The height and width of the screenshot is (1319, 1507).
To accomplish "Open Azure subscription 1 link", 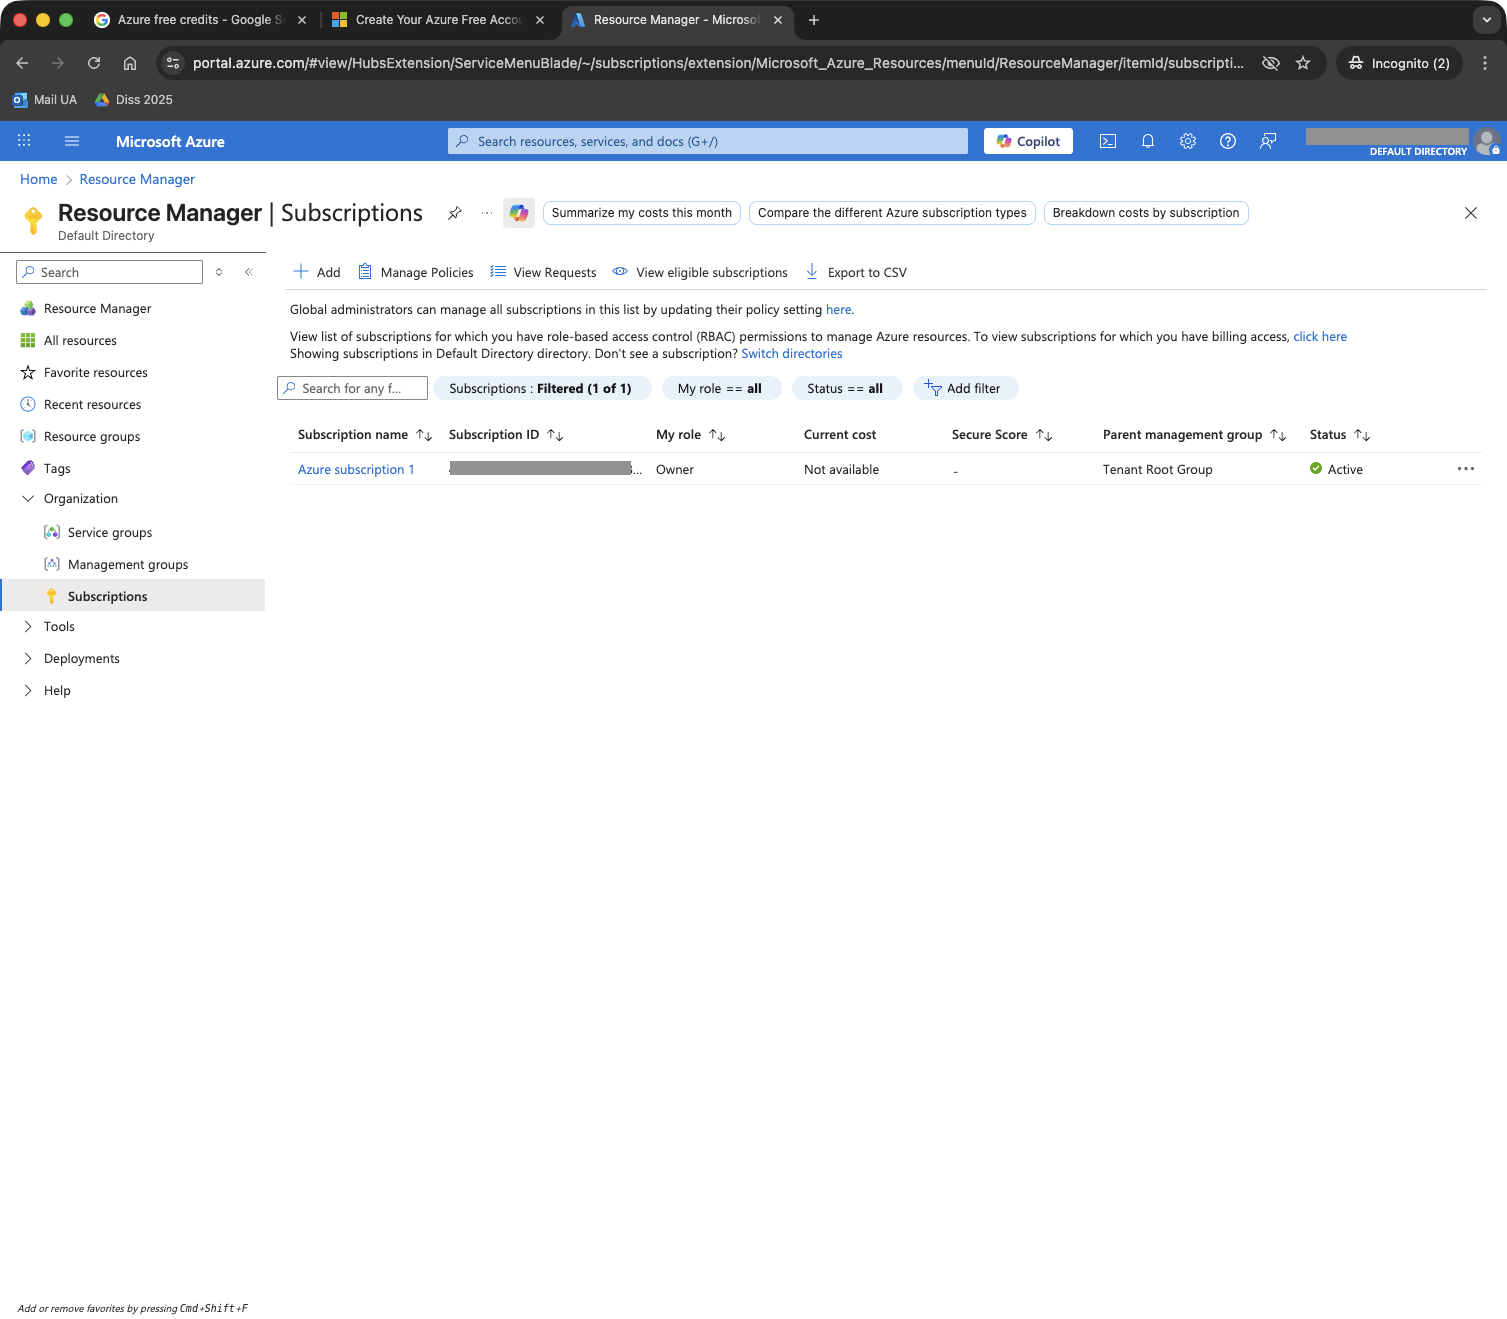I will [356, 469].
